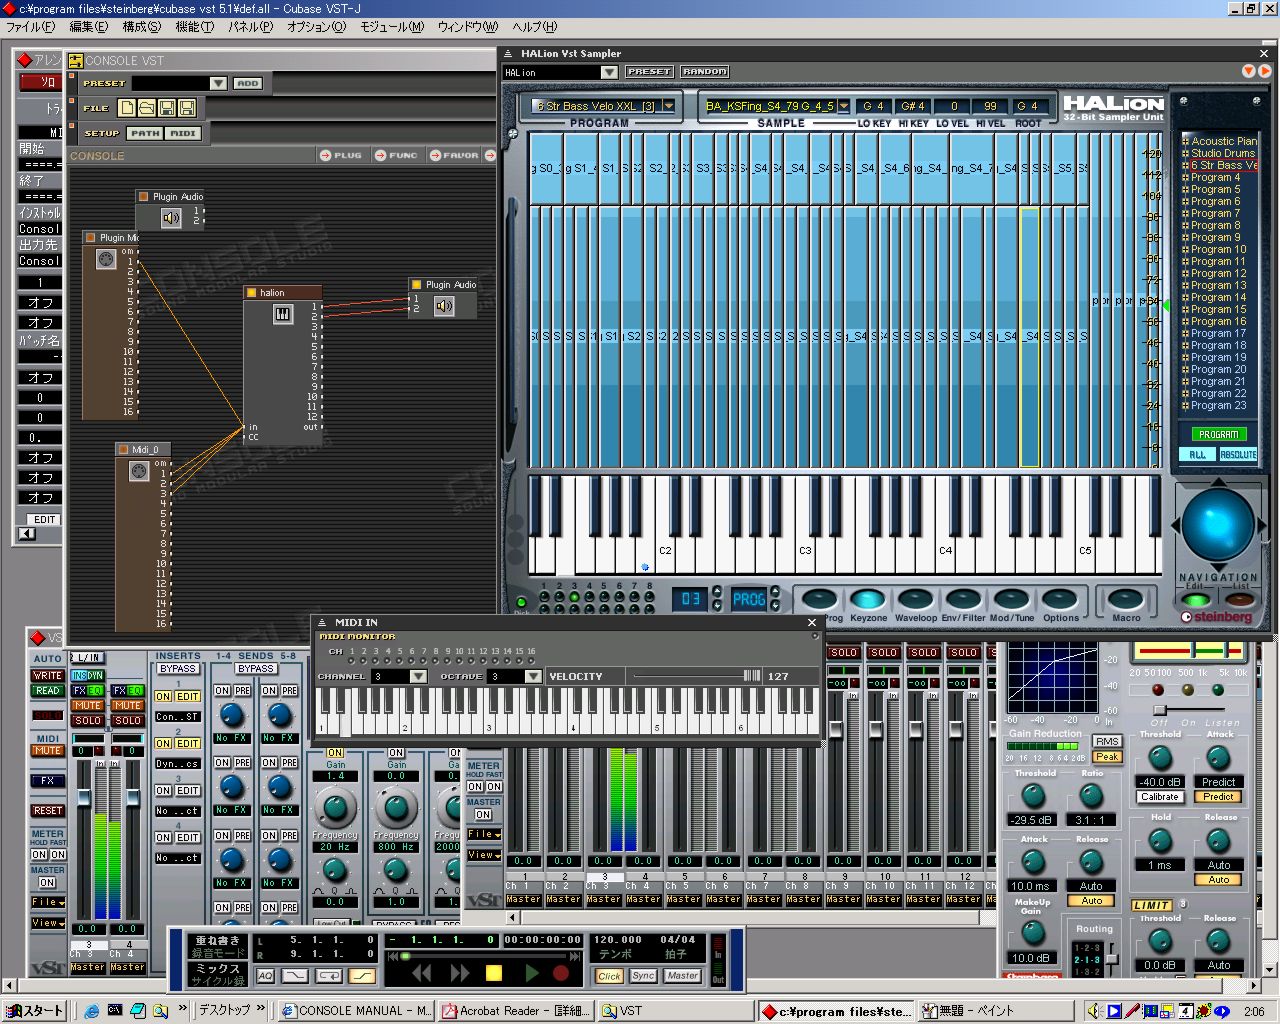This screenshot has width=1280, height=1024.
Task: Click the PATH setup button
Action: click(144, 133)
